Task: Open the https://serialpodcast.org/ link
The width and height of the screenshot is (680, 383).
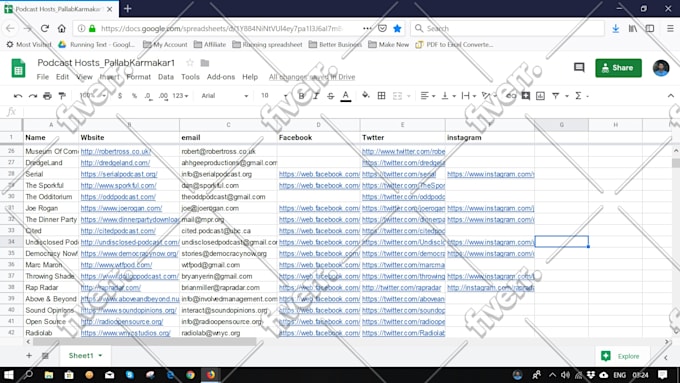Action: pyautogui.click(x=119, y=174)
